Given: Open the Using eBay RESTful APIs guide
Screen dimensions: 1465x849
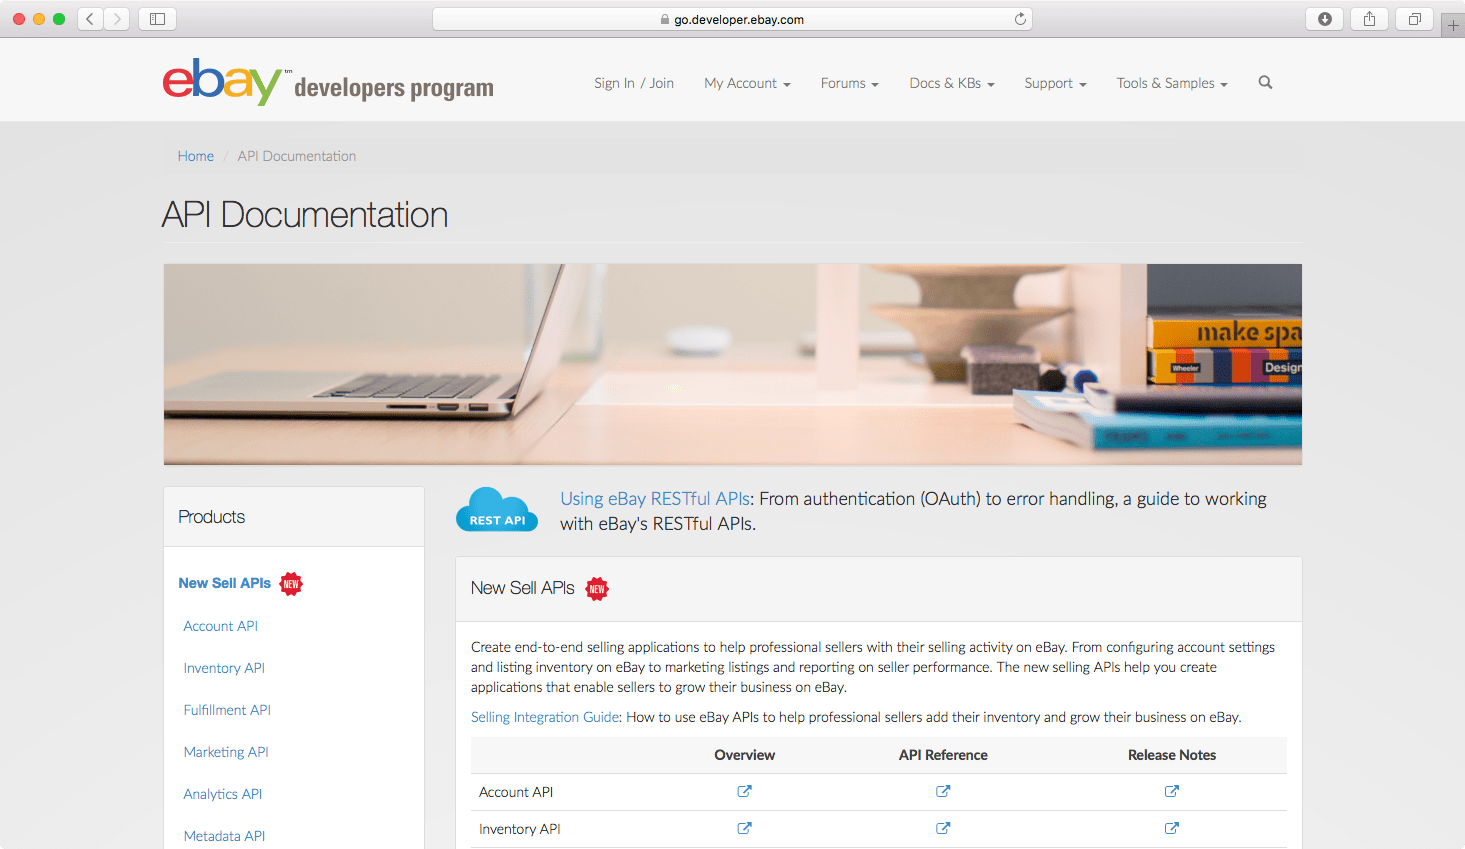Looking at the screenshot, I should (654, 498).
